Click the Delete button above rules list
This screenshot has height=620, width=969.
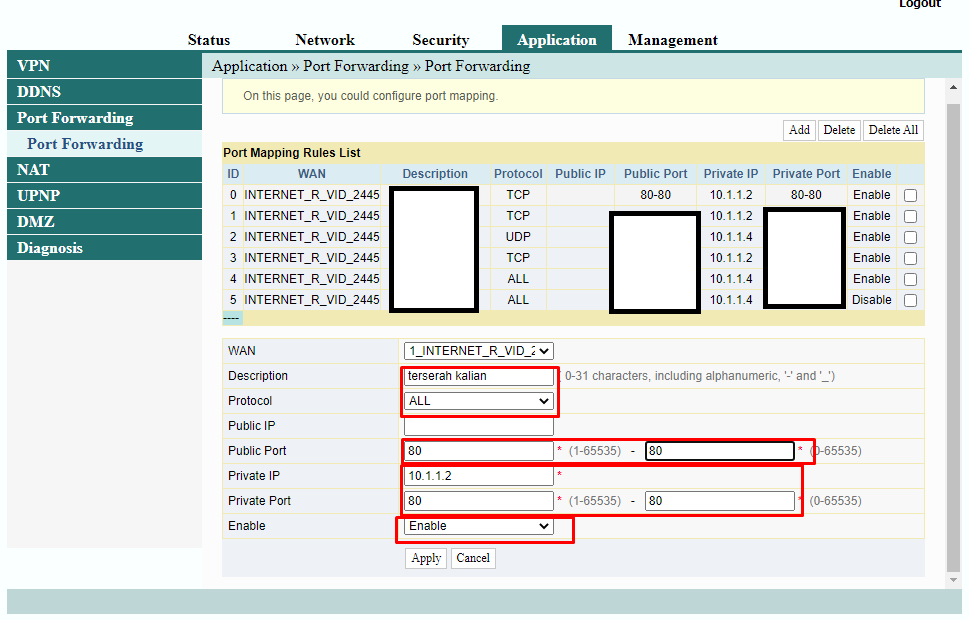(x=839, y=130)
